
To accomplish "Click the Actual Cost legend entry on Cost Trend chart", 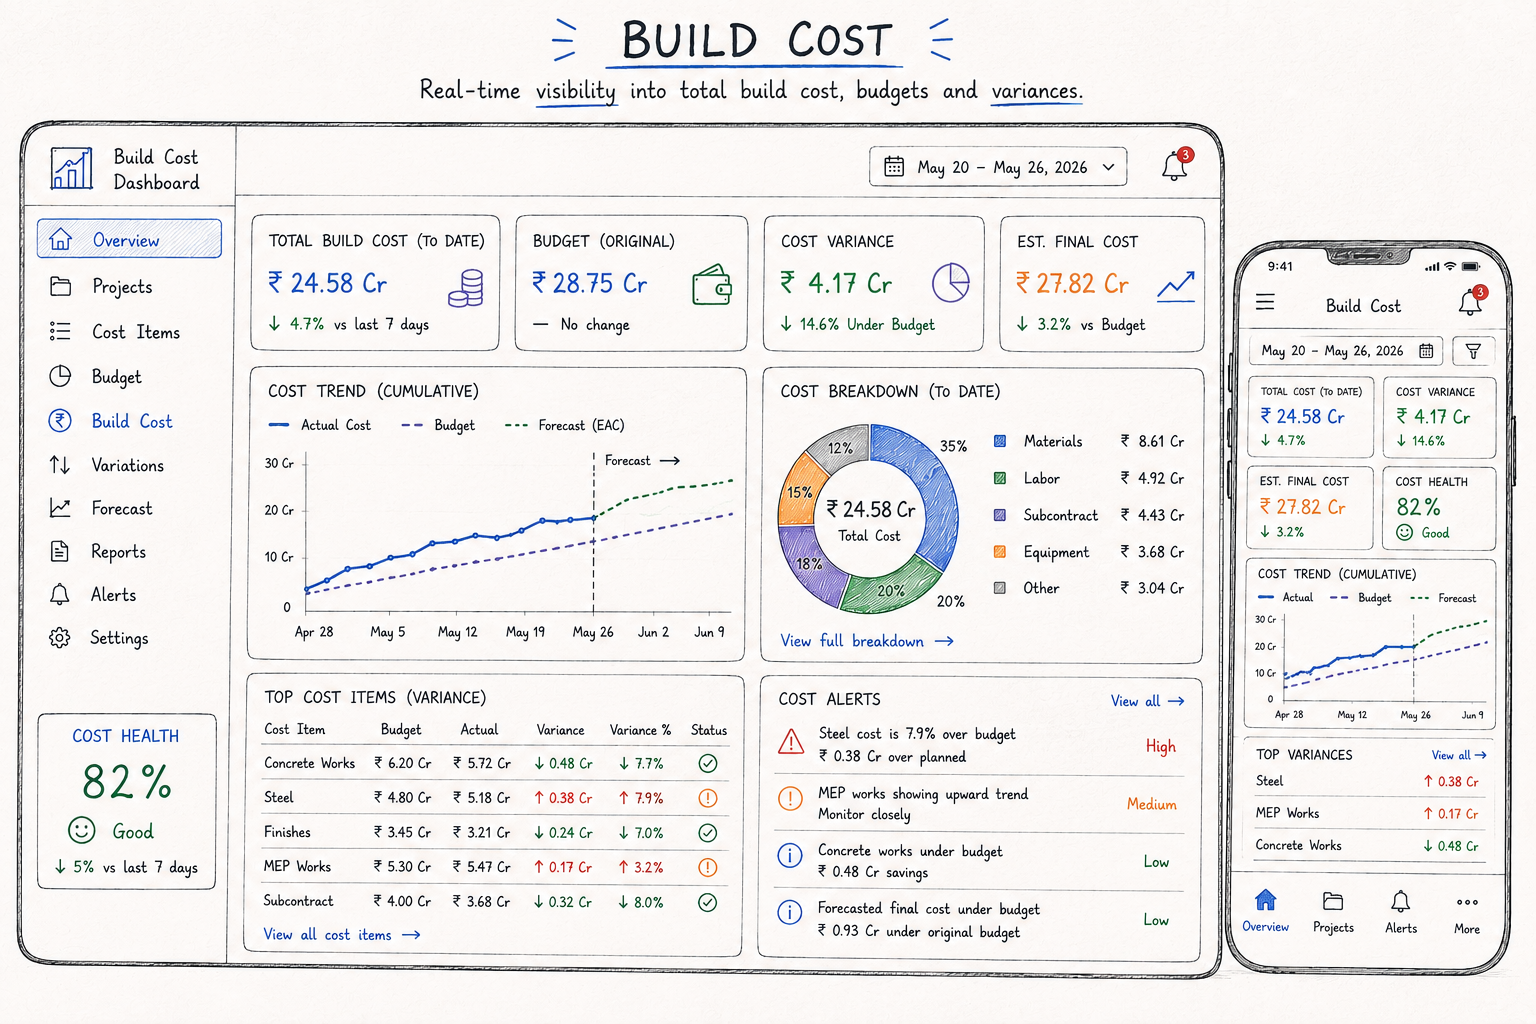I will point(320,425).
